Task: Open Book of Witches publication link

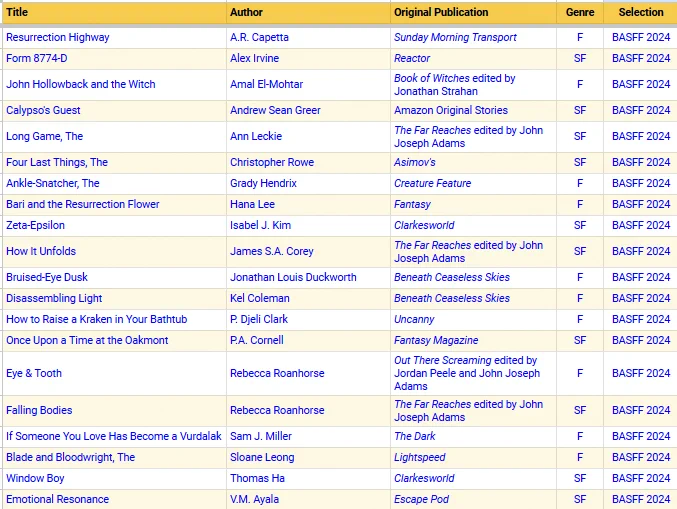Action: click(x=432, y=78)
